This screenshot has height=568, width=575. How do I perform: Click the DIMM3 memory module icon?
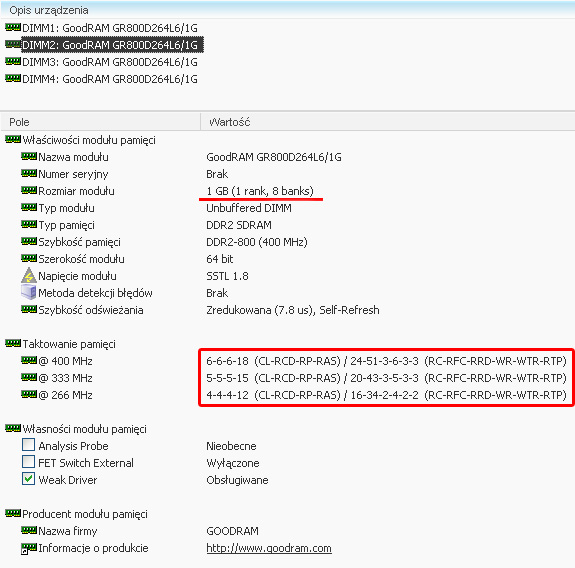[x=13, y=62]
